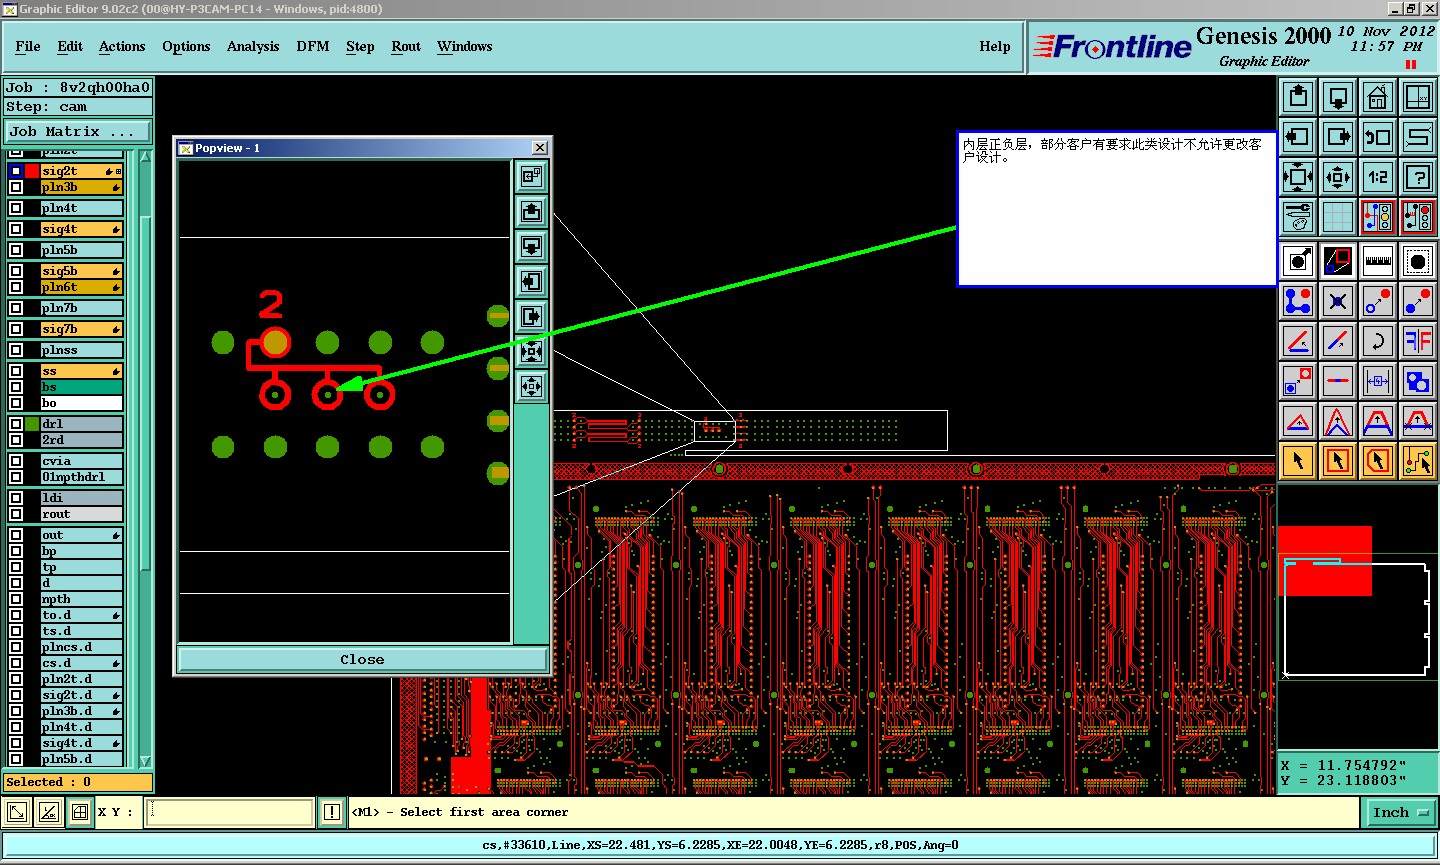Viewport: 1440px width, 865px height.
Task: Click the top Popview reference window icon
Action: 532,176
